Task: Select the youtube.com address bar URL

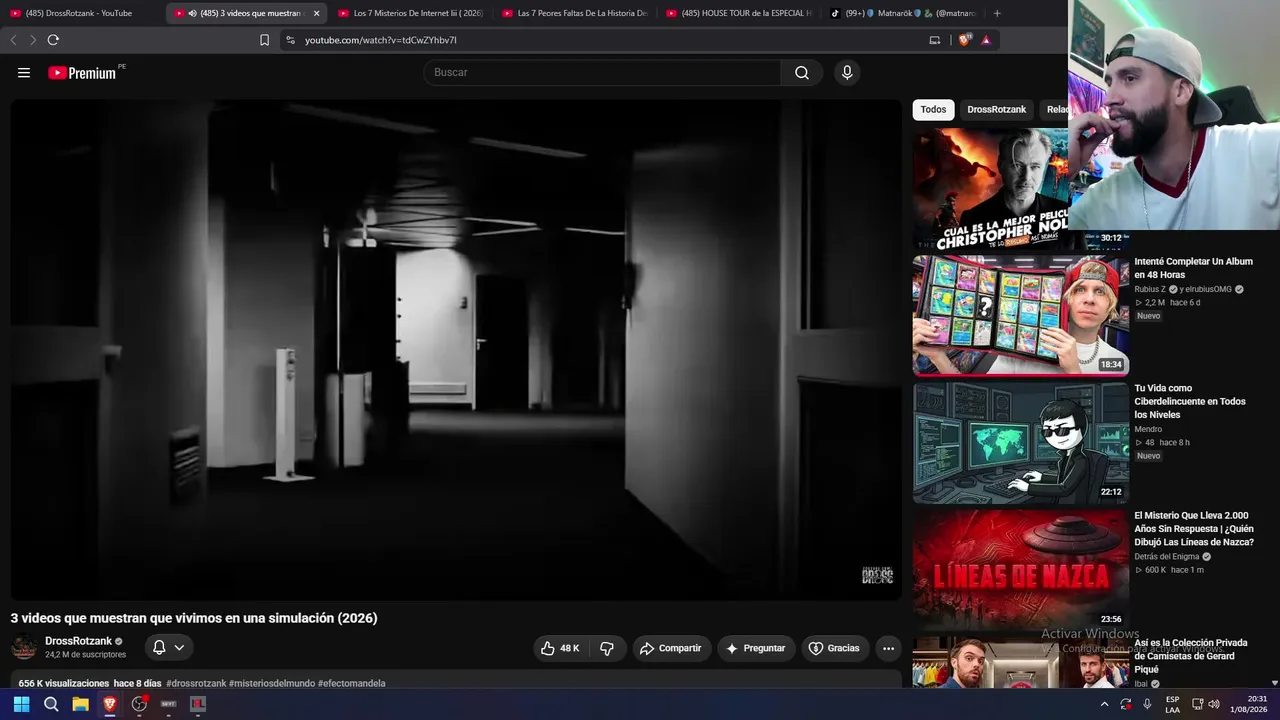Action: (x=381, y=40)
